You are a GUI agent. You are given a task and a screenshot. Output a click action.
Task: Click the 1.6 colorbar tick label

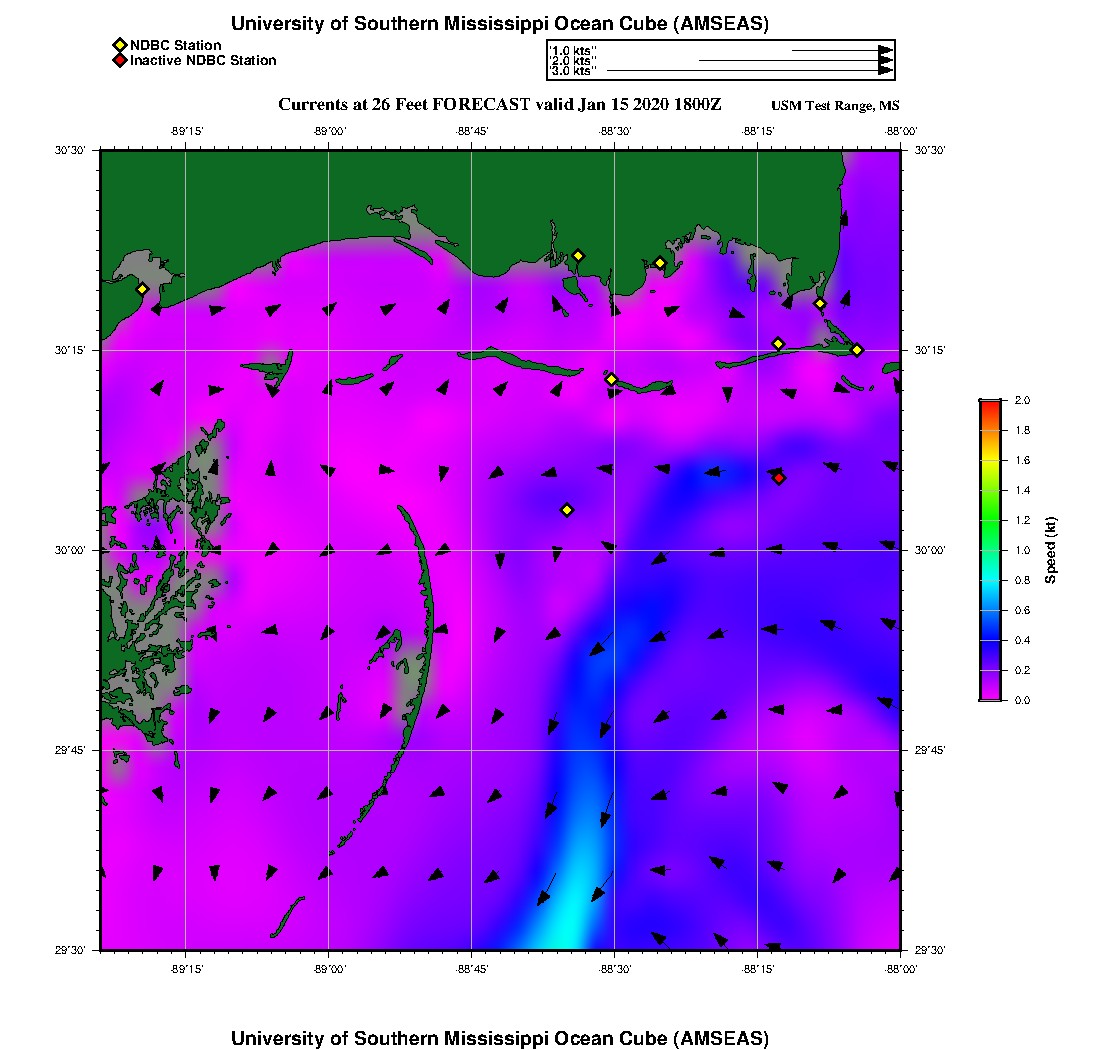point(1022,460)
